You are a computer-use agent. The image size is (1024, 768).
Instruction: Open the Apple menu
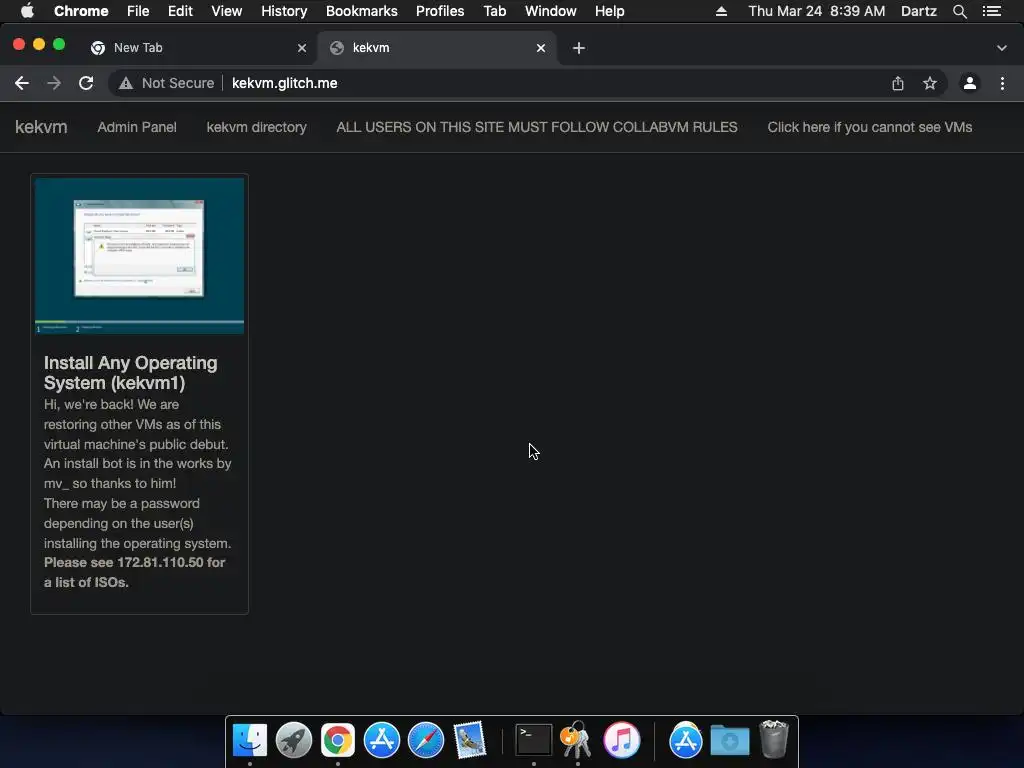(27, 11)
